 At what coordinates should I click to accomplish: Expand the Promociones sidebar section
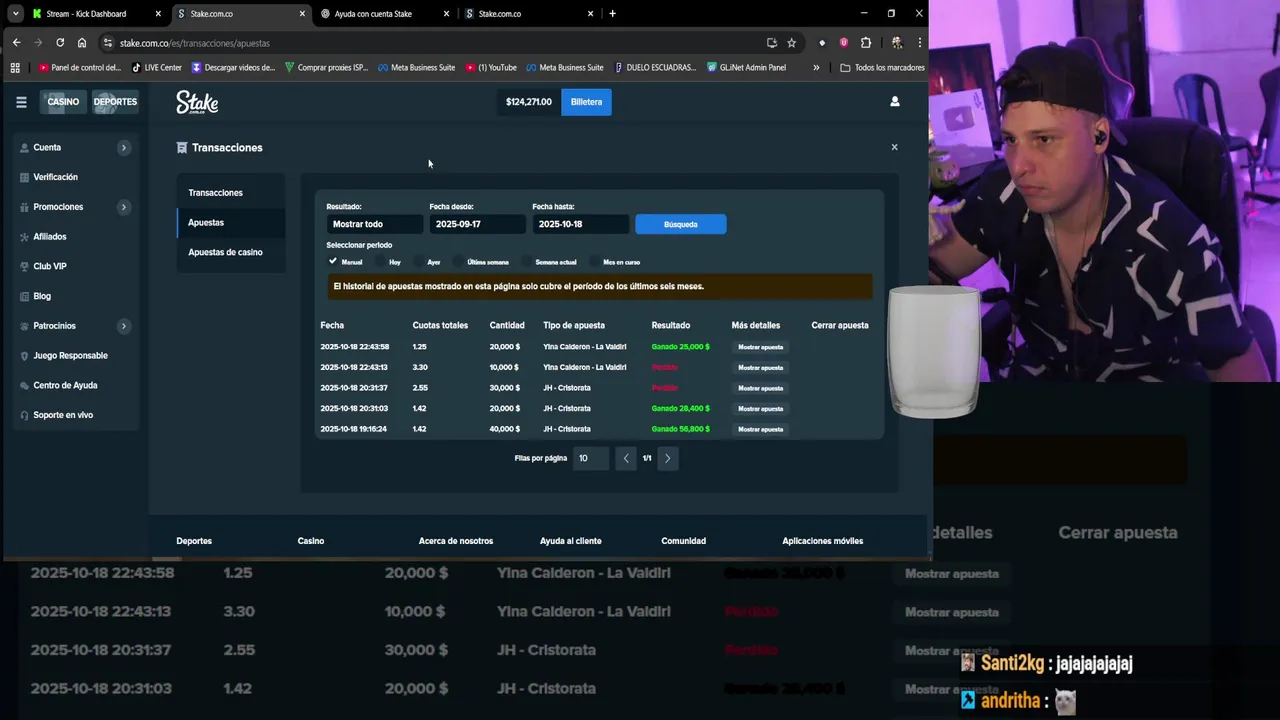tap(124, 207)
